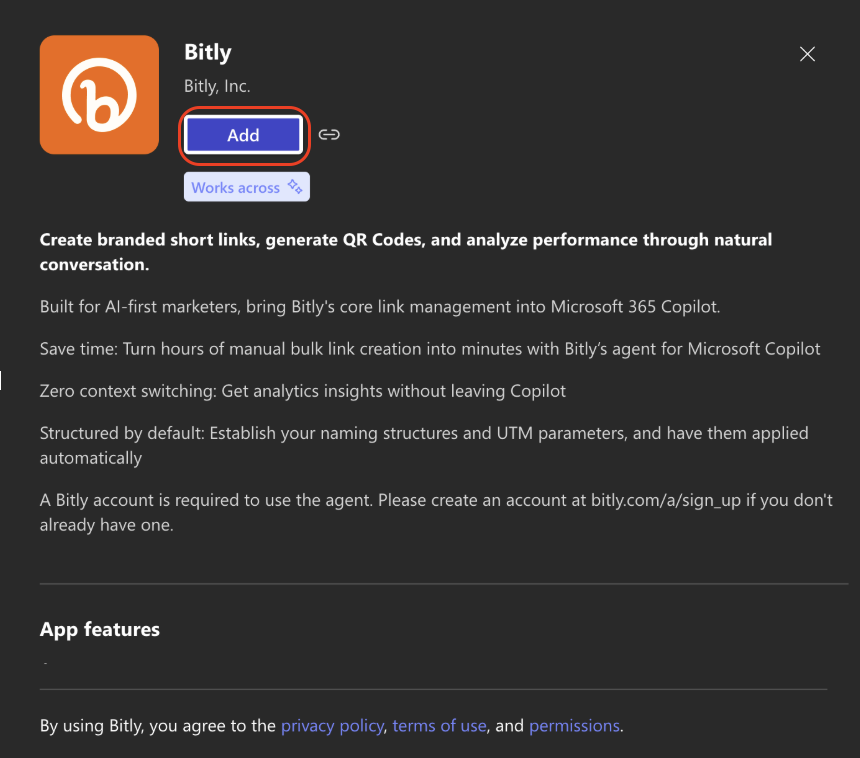
Task: Click the Add button for Bitly
Action: (244, 135)
